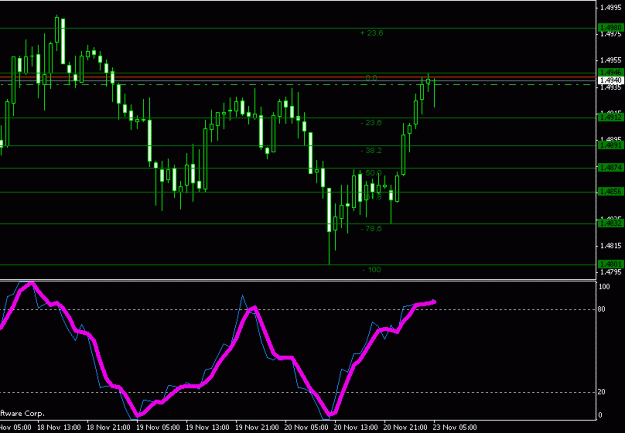Click the 23 Nov 05:00 time label

[x=455, y=427]
